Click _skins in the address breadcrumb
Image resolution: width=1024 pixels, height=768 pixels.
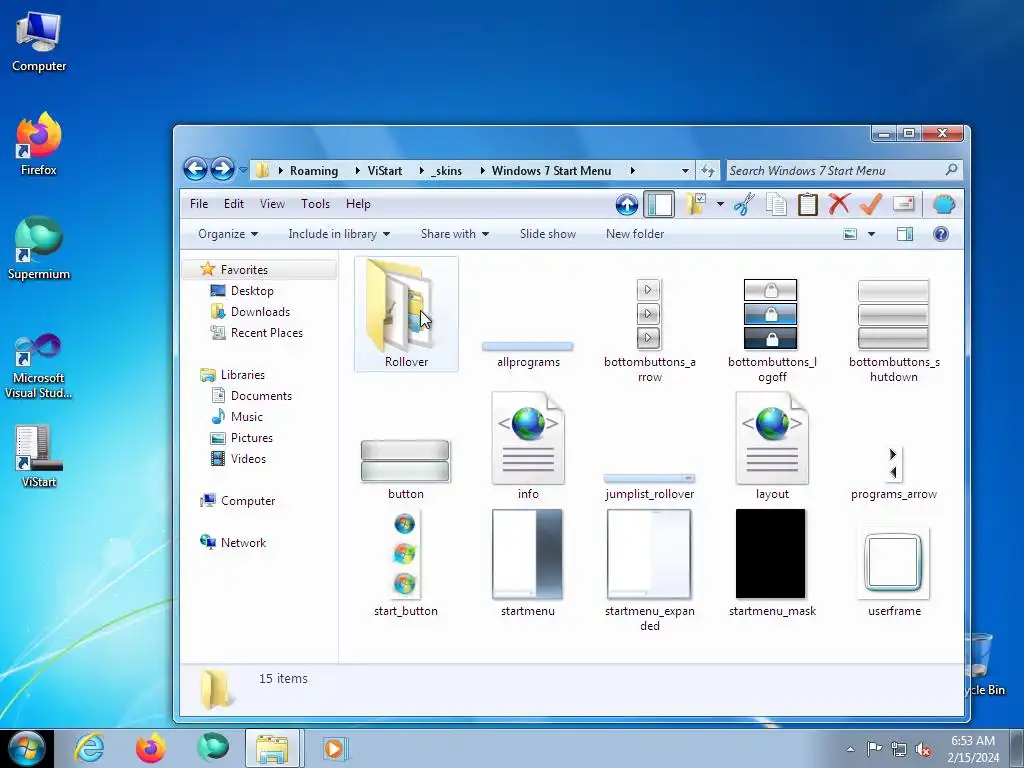pyautogui.click(x=447, y=170)
